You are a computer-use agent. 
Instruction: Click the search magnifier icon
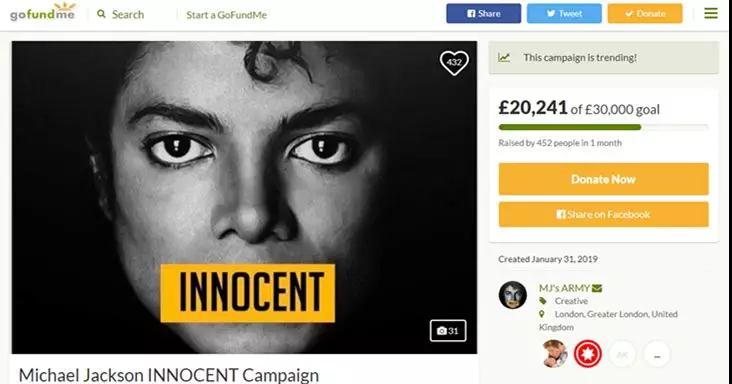coord(101,14)
